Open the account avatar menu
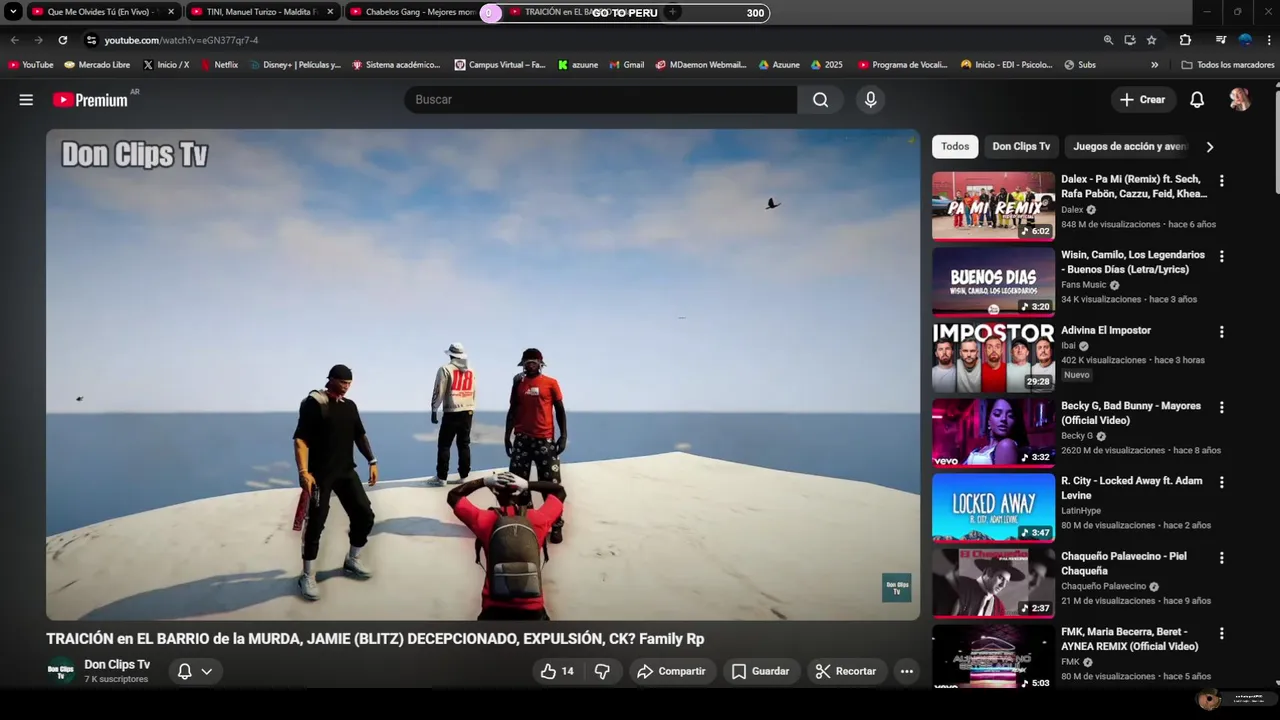The width and height of the screenshot is (1280, 720). (1240, 100)
